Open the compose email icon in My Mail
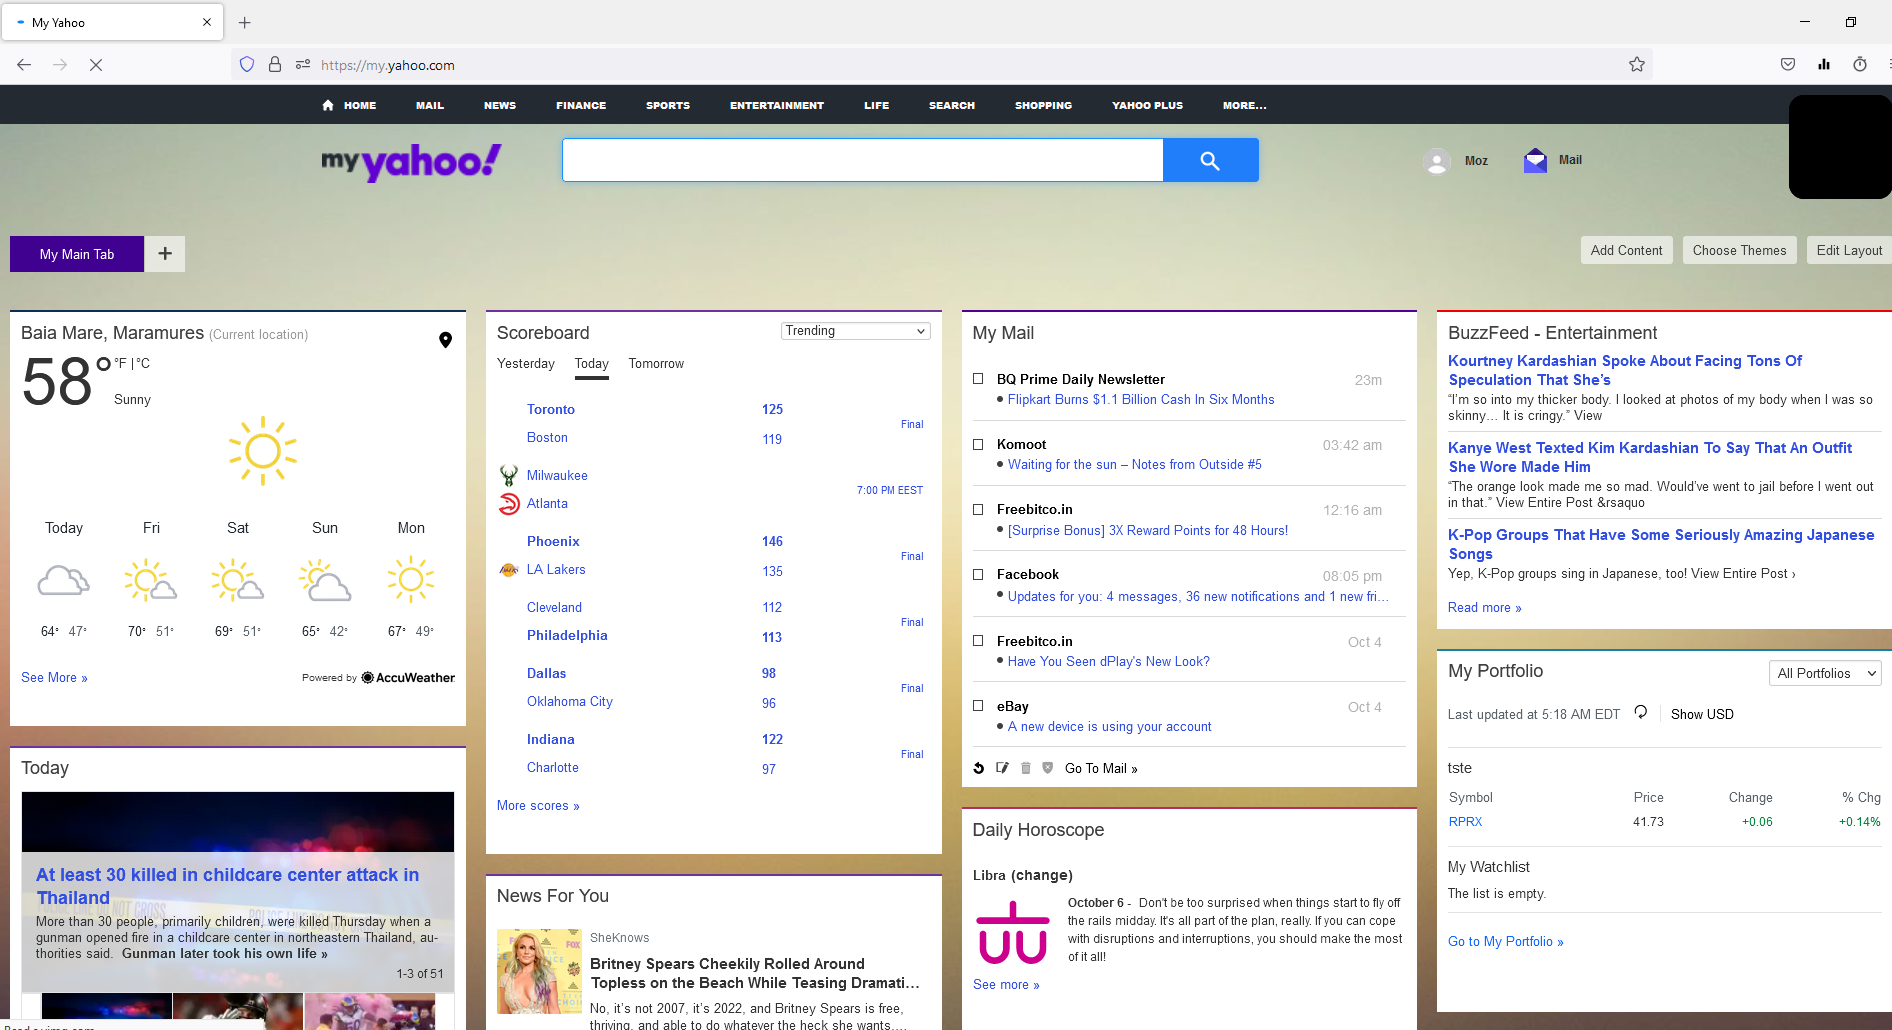The width and height of the screenshot is (1892, 1030). click(1002, 768)
